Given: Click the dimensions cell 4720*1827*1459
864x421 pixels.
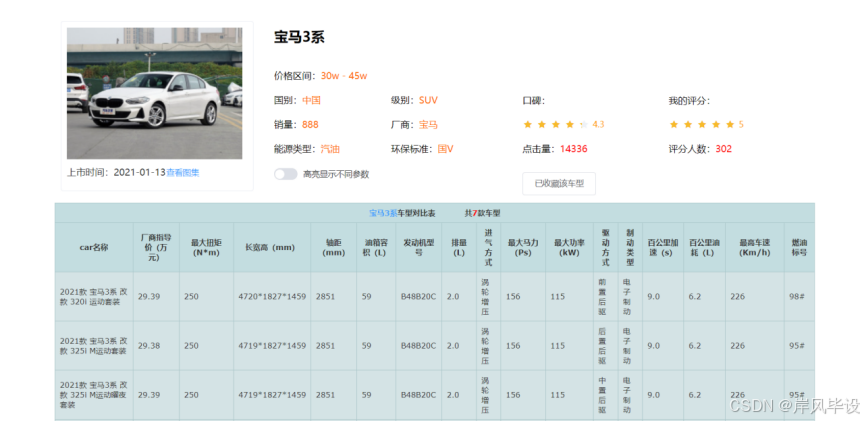Looking at the screenshot, I should (272, 296).
